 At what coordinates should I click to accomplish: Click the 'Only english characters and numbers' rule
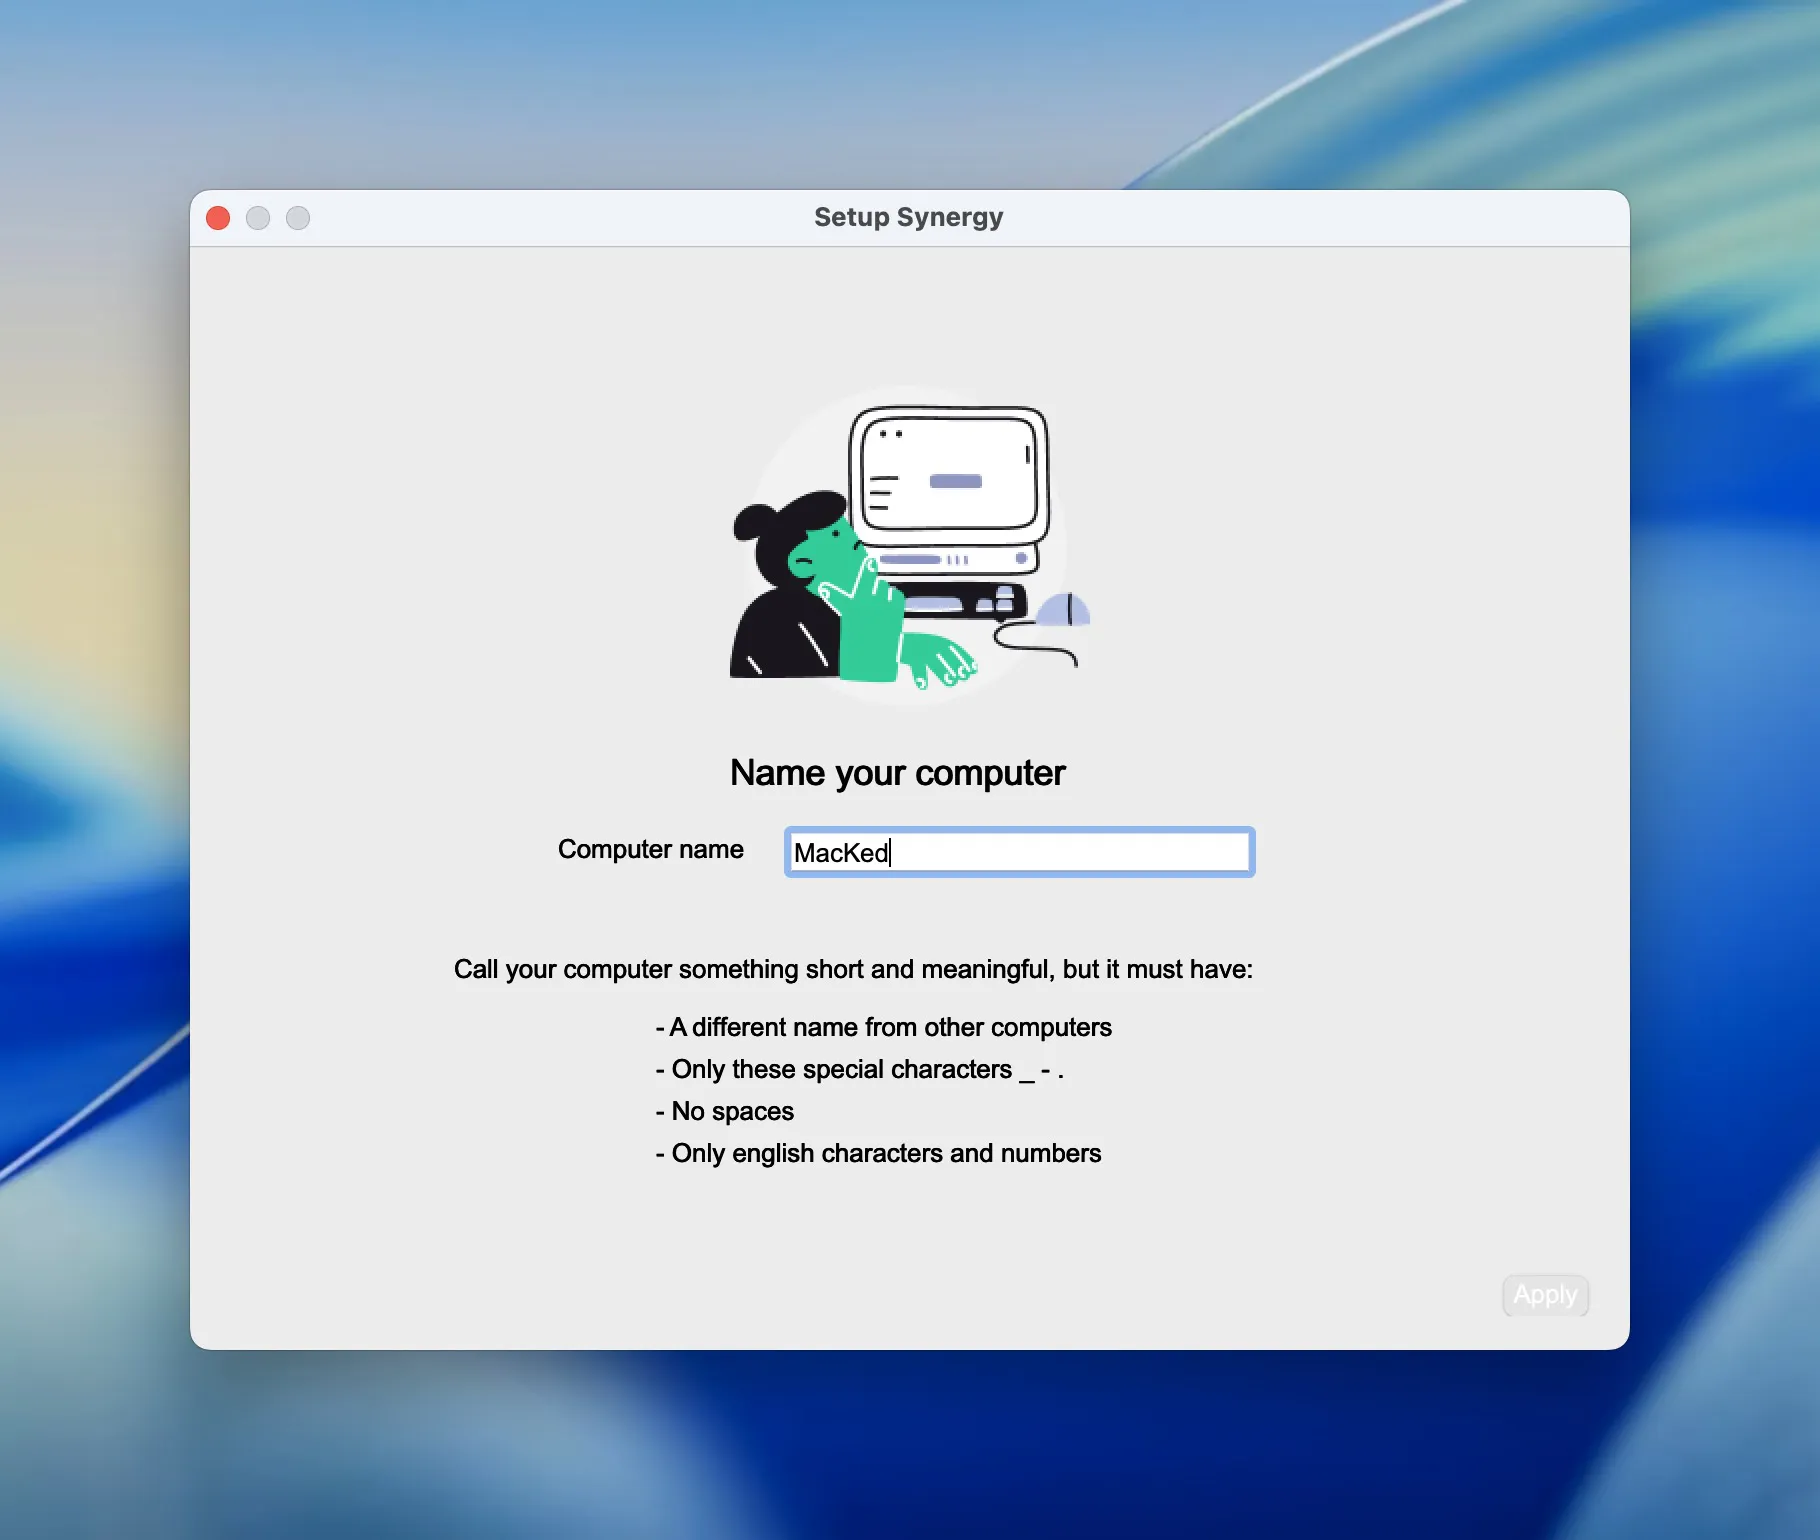click(x=879, y=1153)
